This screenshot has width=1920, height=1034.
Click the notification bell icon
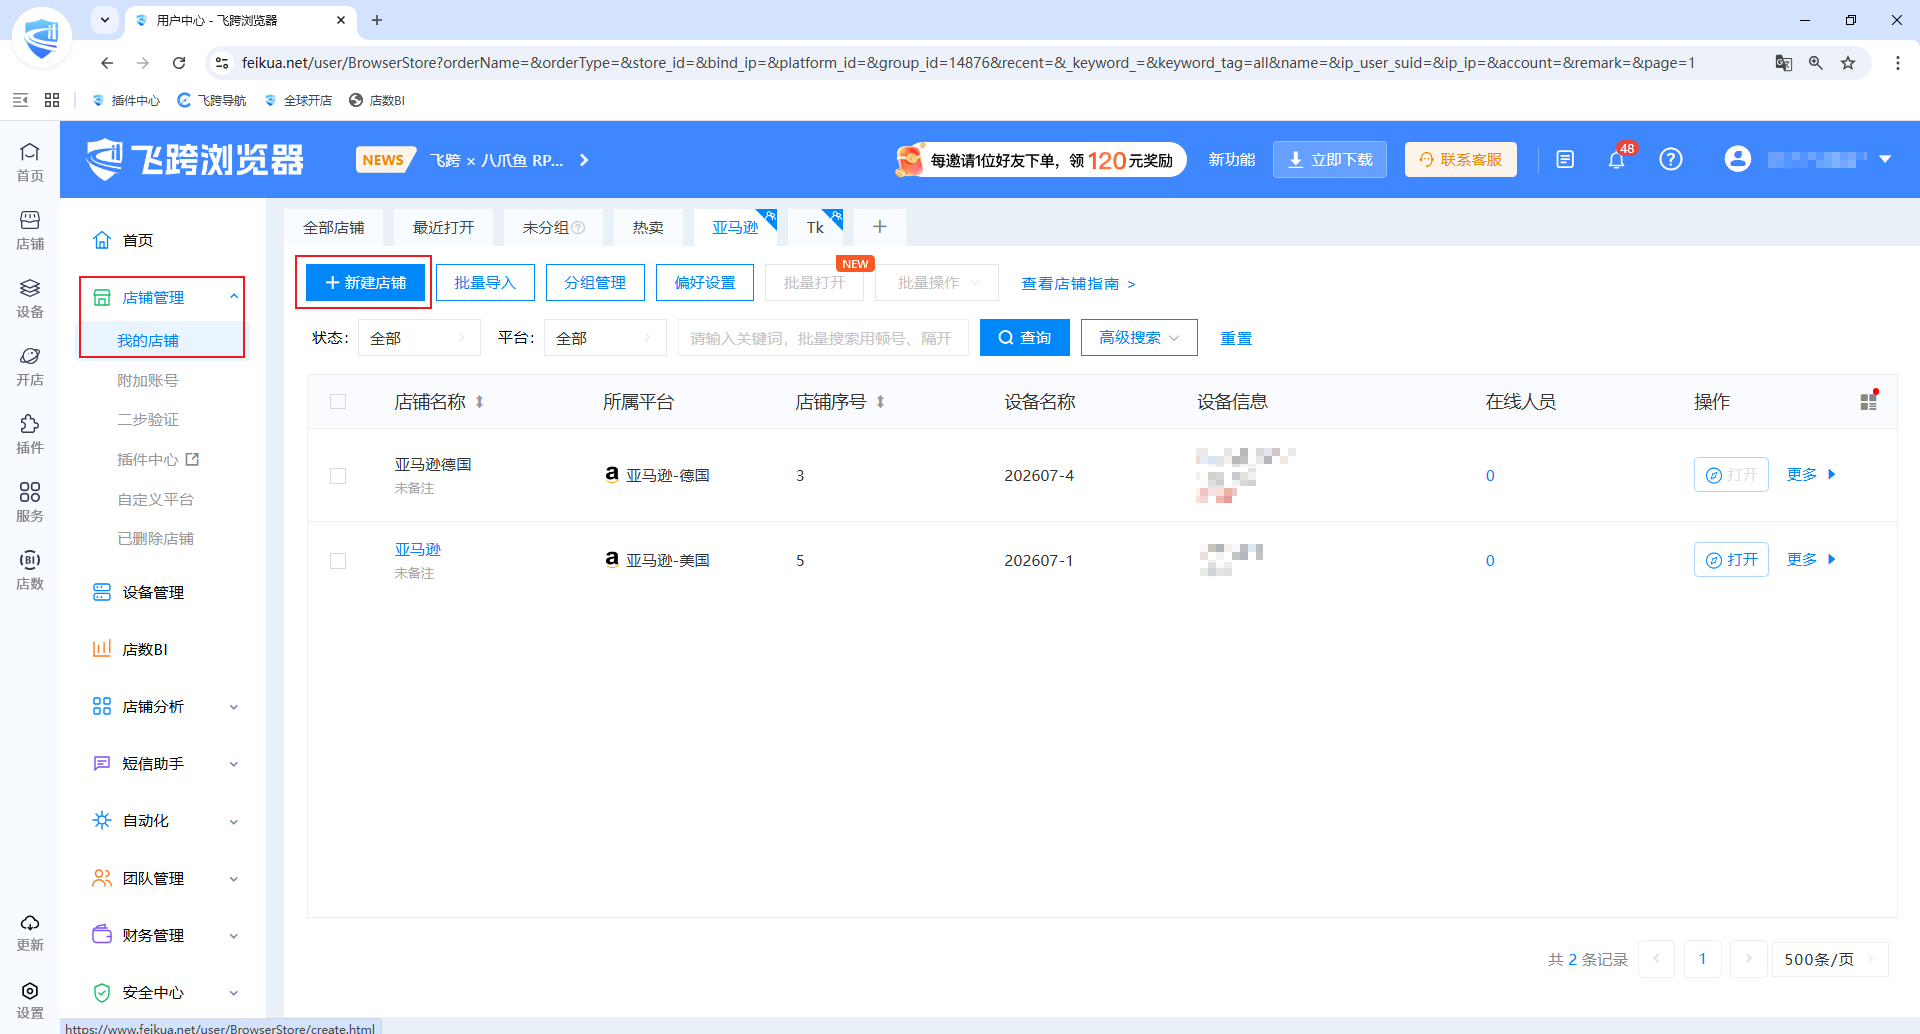point(1617,159)
